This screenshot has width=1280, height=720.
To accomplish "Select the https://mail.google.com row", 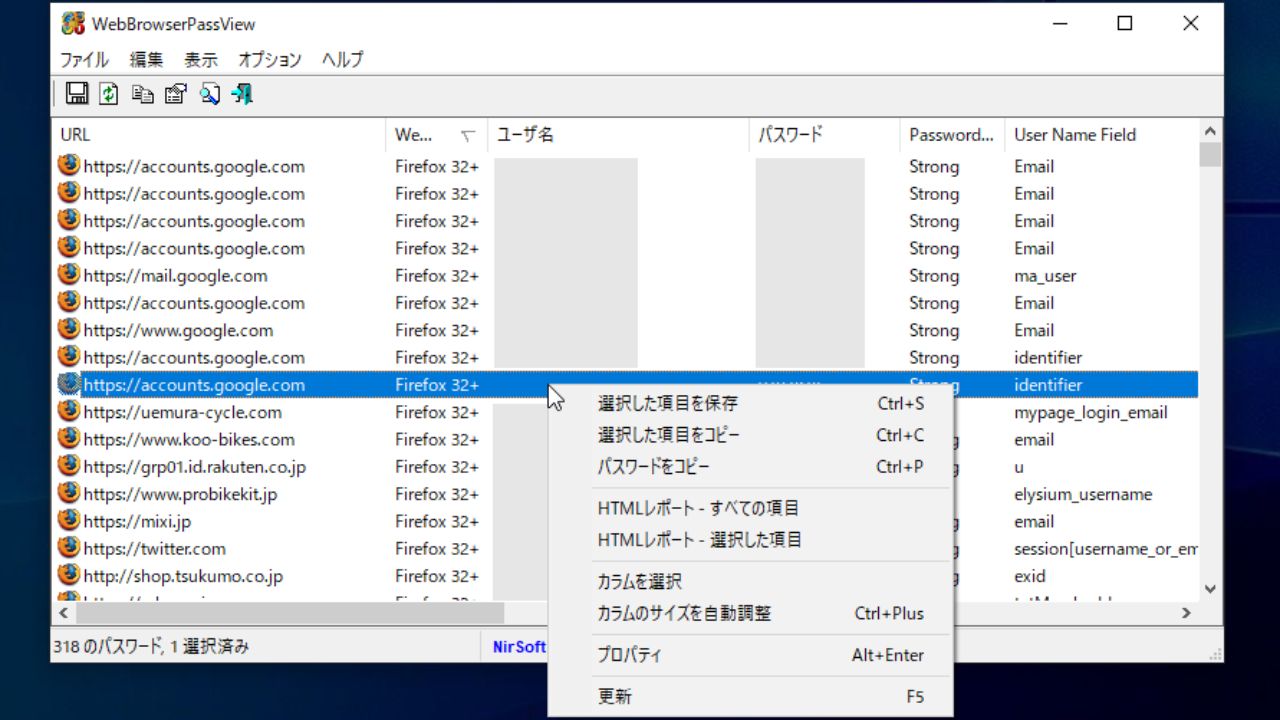I will 625,275.
